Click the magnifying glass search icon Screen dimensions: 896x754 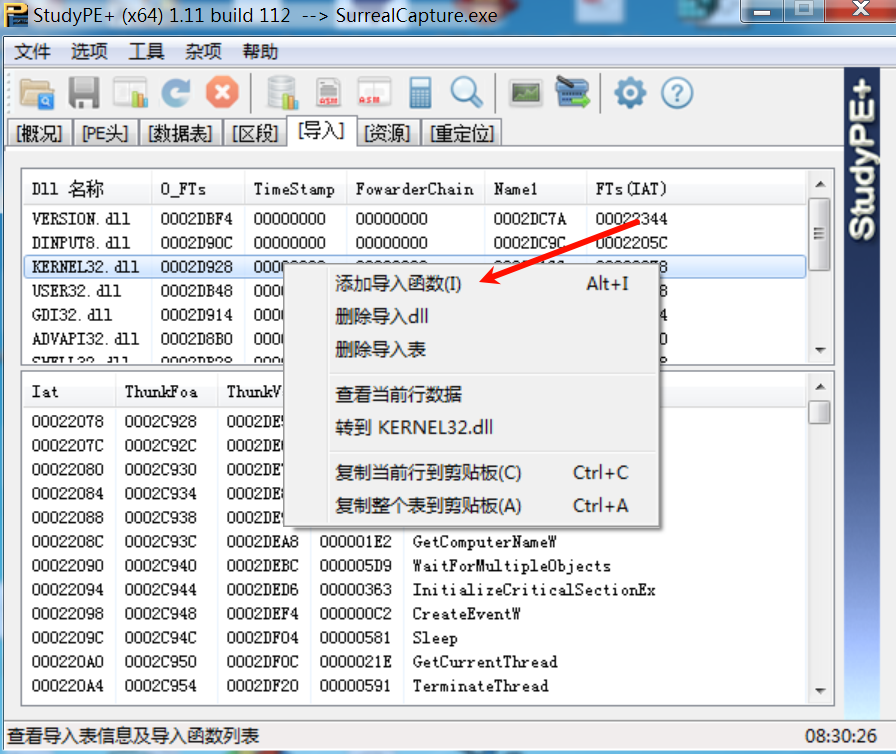pos(466,93)
